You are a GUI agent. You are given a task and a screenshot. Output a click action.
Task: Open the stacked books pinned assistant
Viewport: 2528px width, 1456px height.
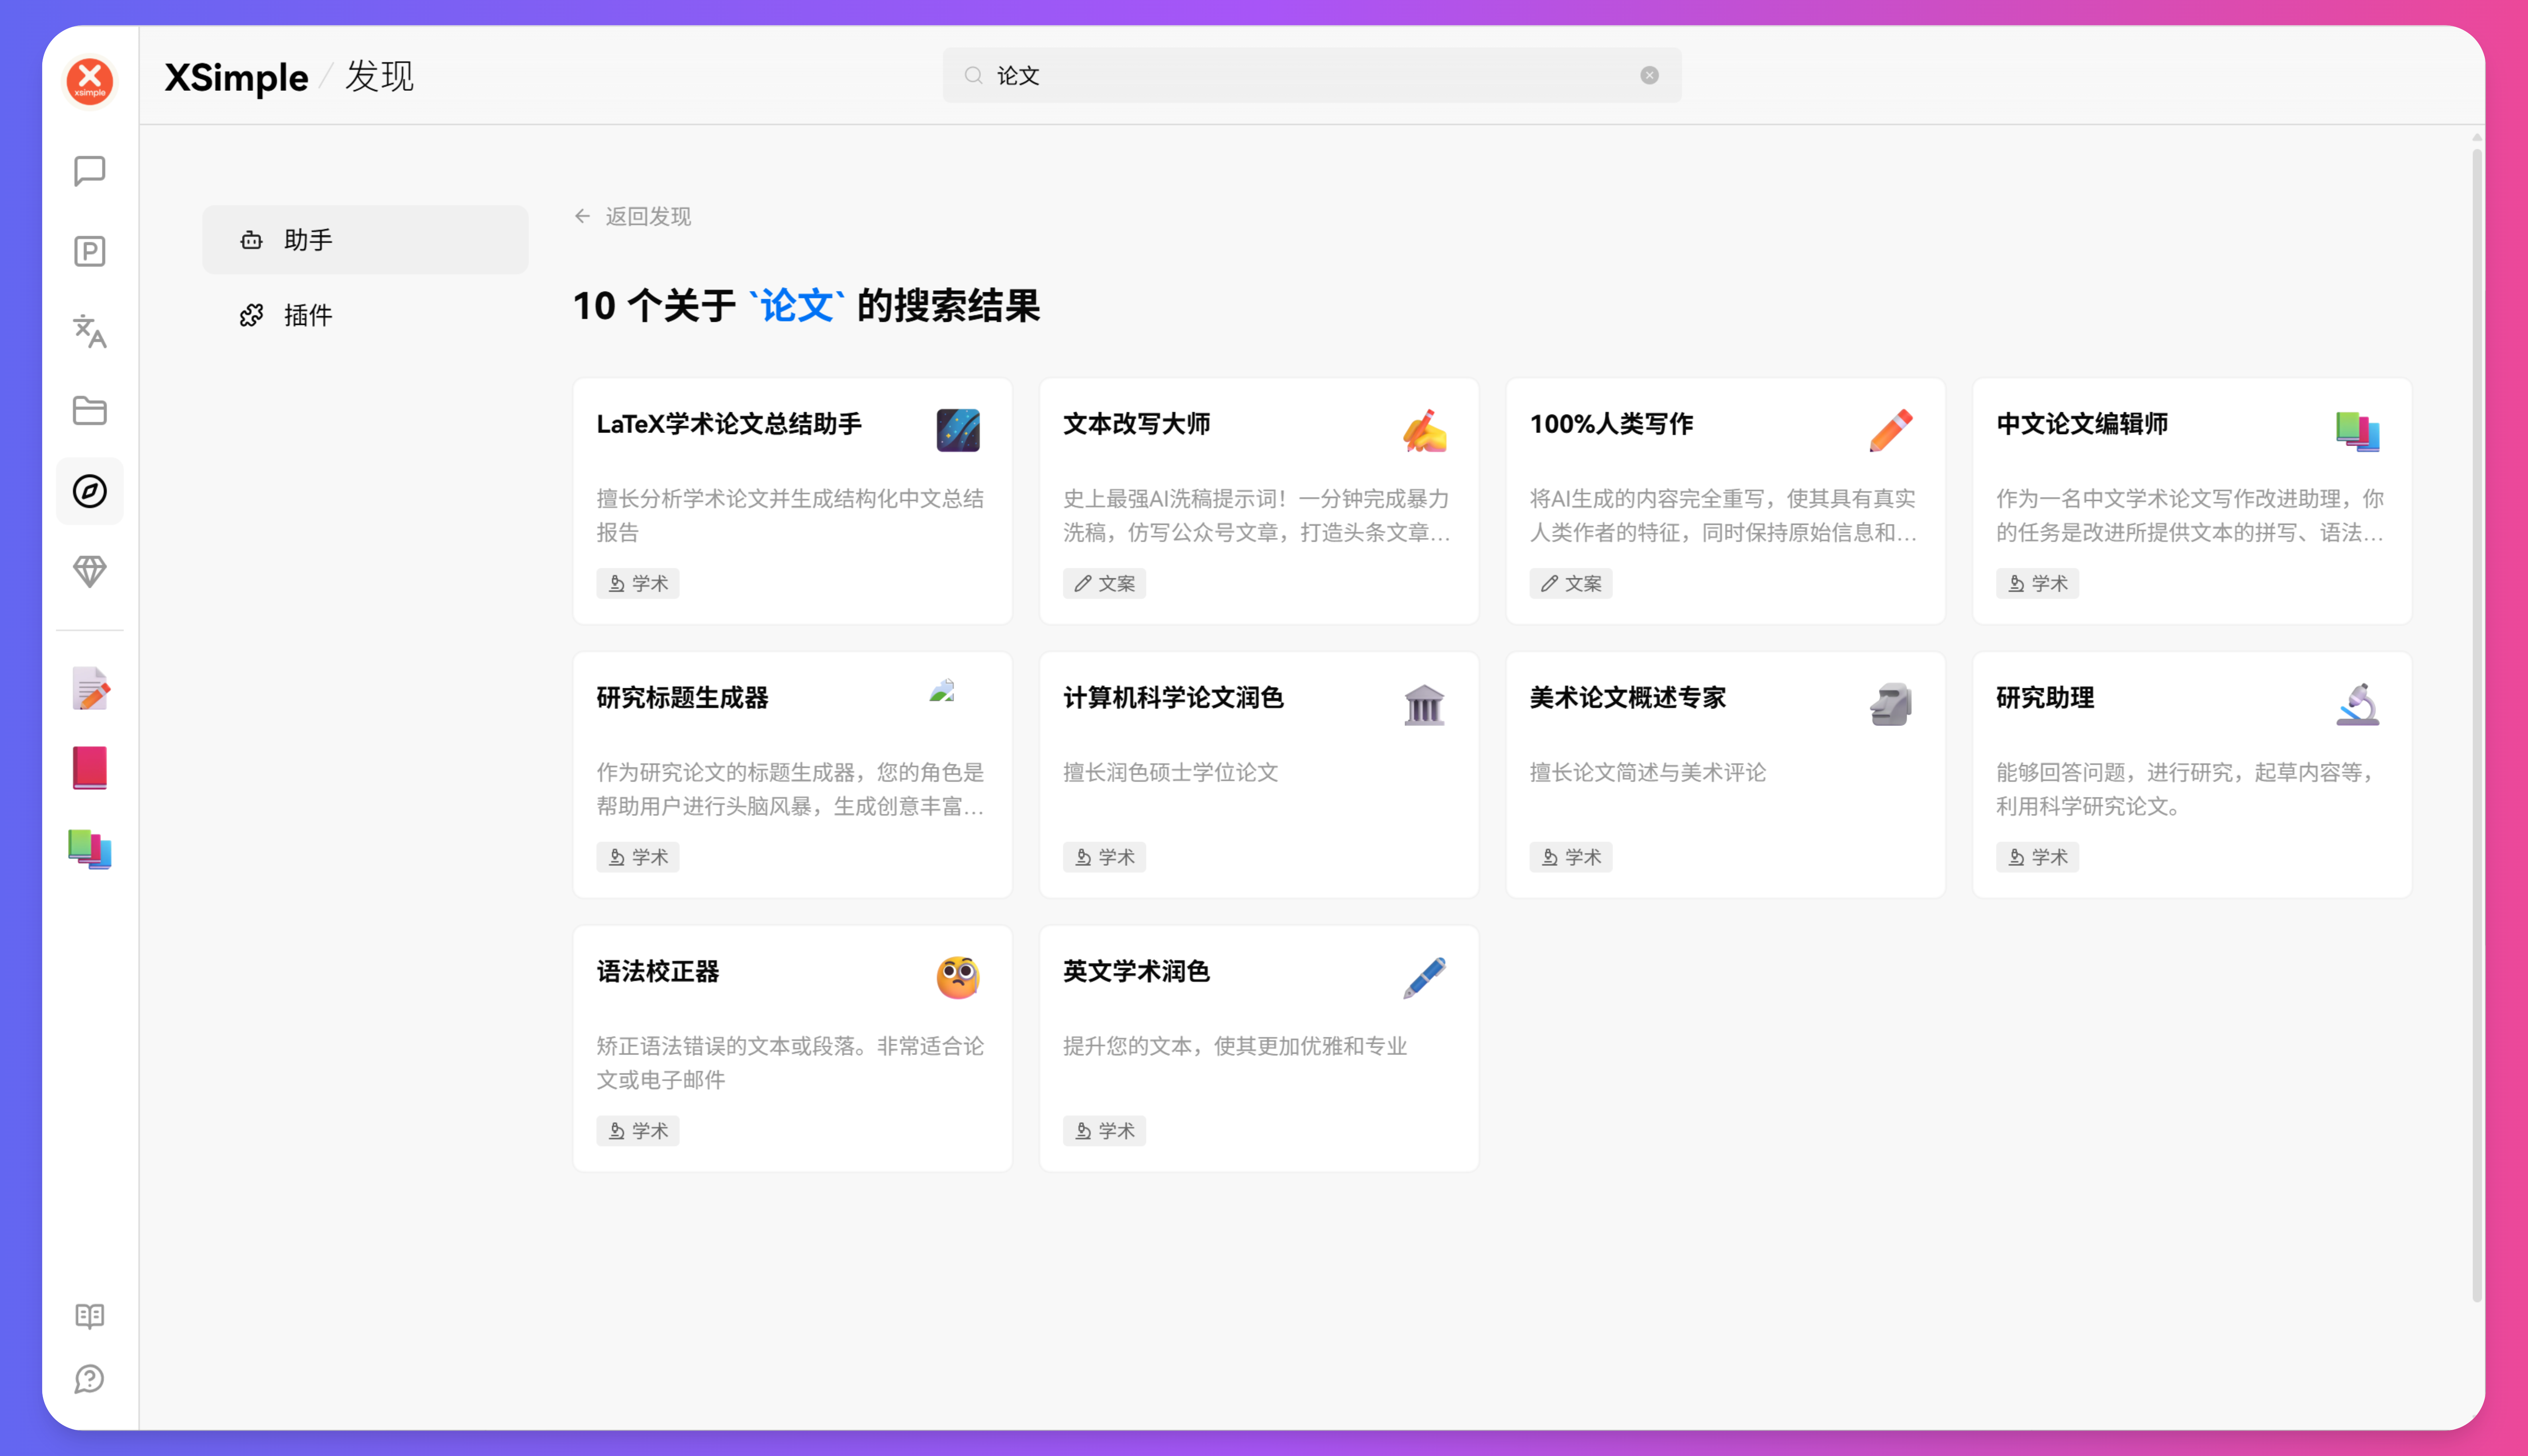[90, 849]
